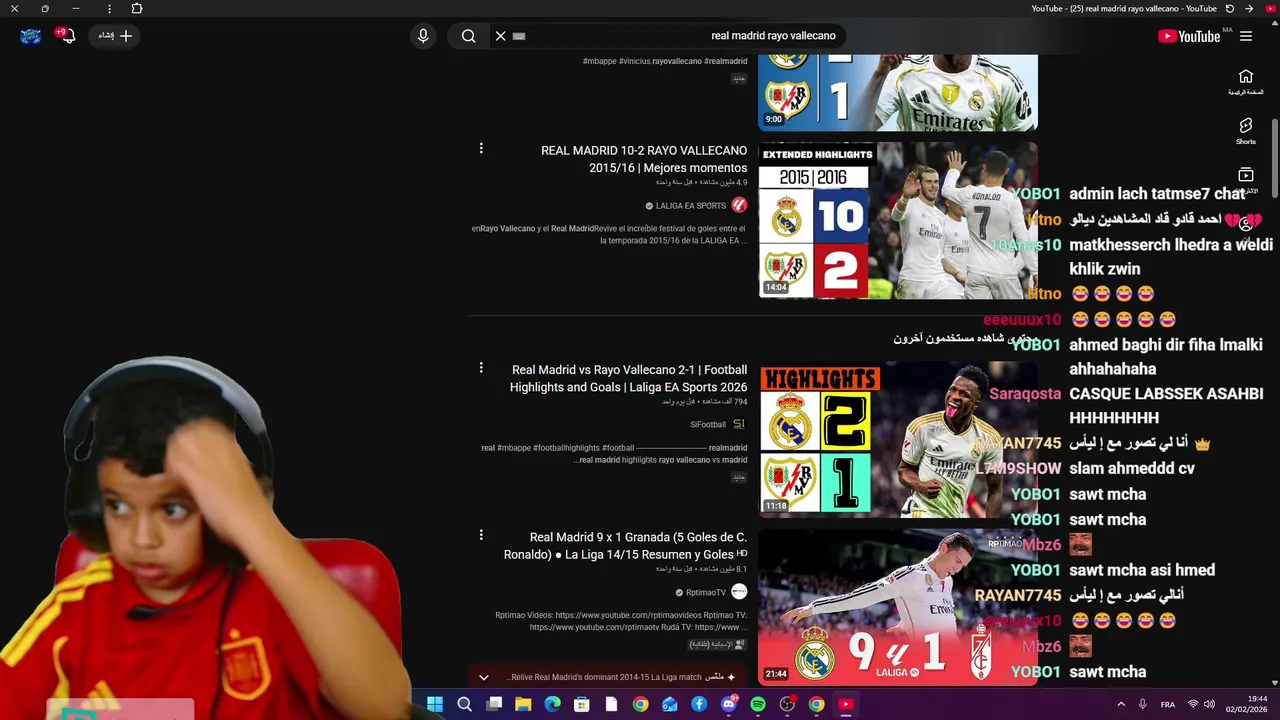Open the YouTube app on the taskbar
Image resolution: width=1280 pixels, height=720 pixels.
tap(846, 704)
